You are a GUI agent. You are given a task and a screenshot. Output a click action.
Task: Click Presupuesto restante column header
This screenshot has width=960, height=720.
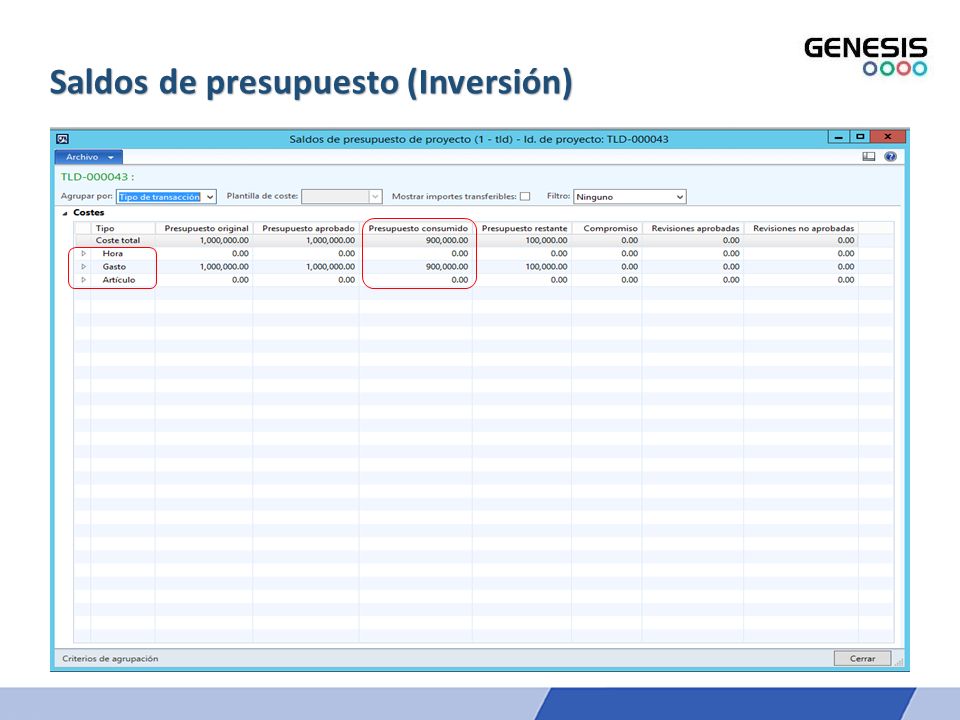524,228
